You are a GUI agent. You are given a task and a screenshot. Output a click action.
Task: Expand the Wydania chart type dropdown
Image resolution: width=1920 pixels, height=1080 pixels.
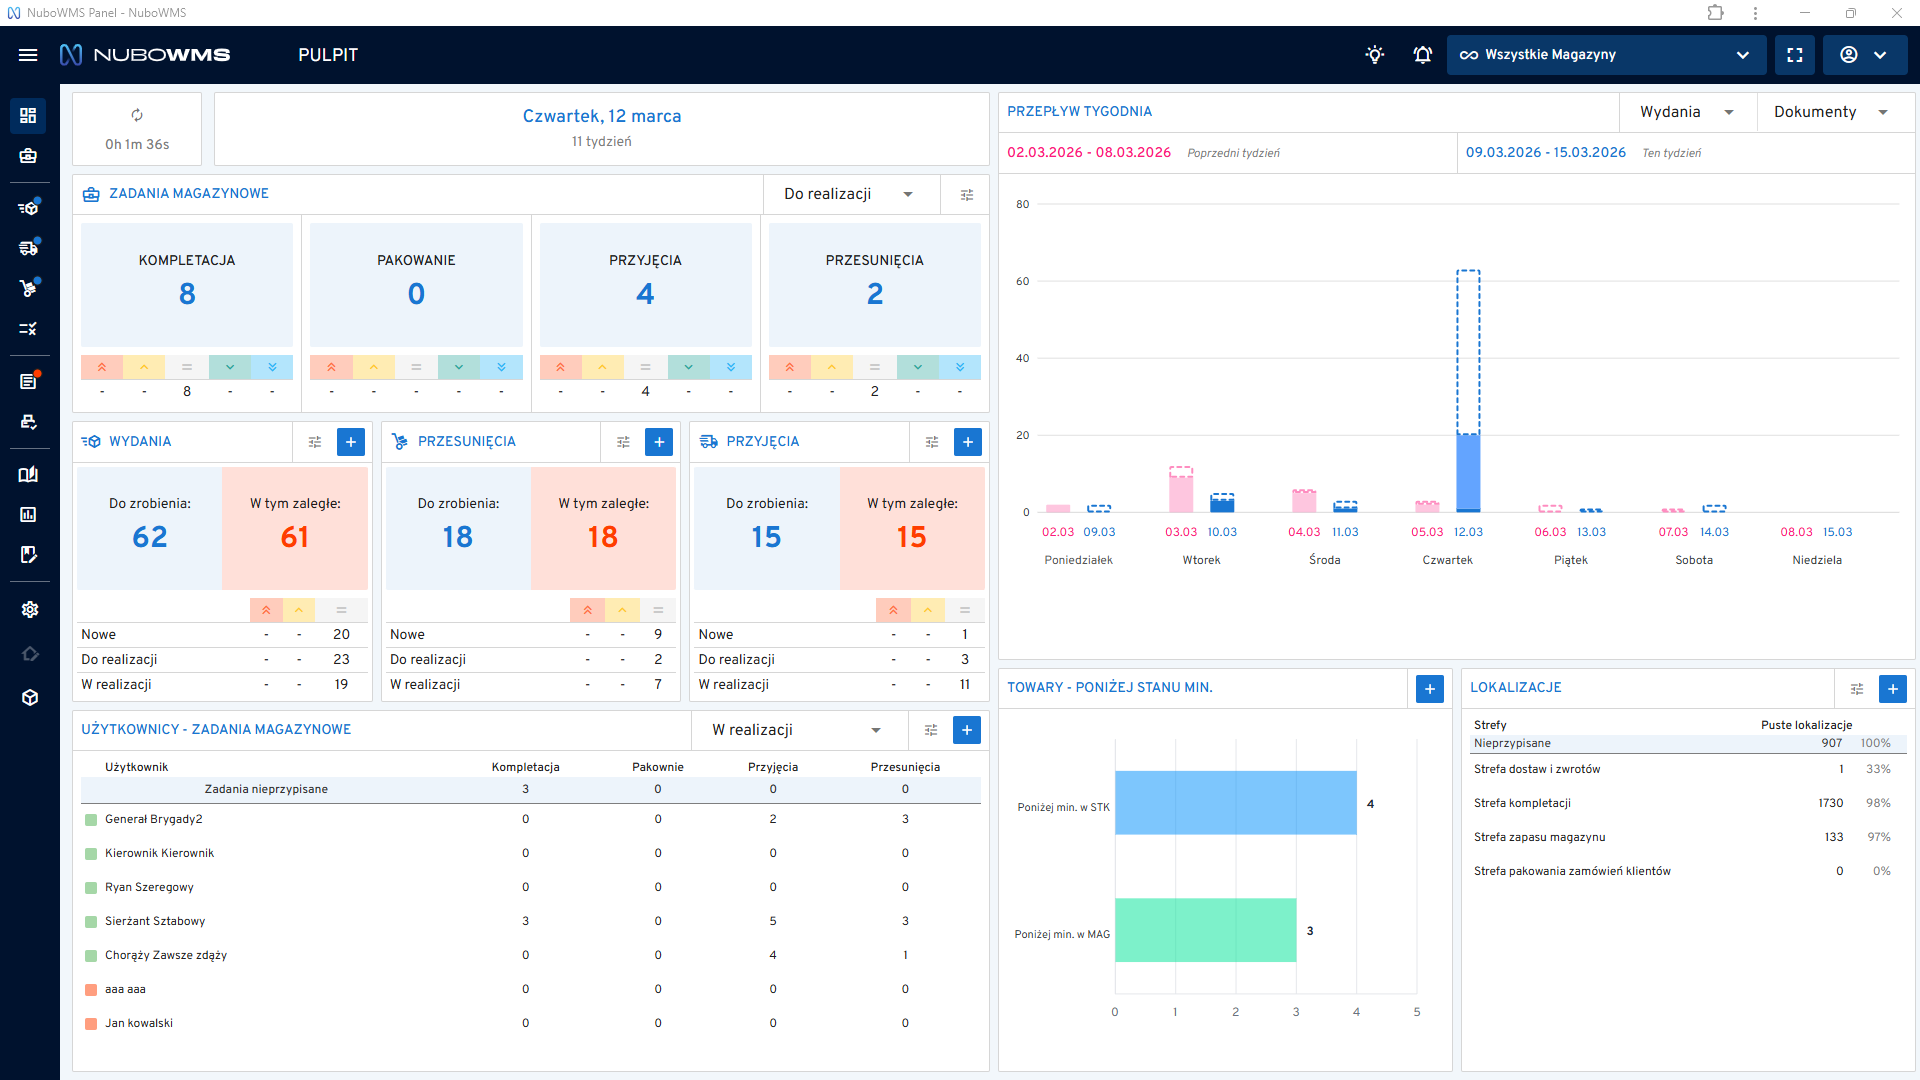point(1686,112)
